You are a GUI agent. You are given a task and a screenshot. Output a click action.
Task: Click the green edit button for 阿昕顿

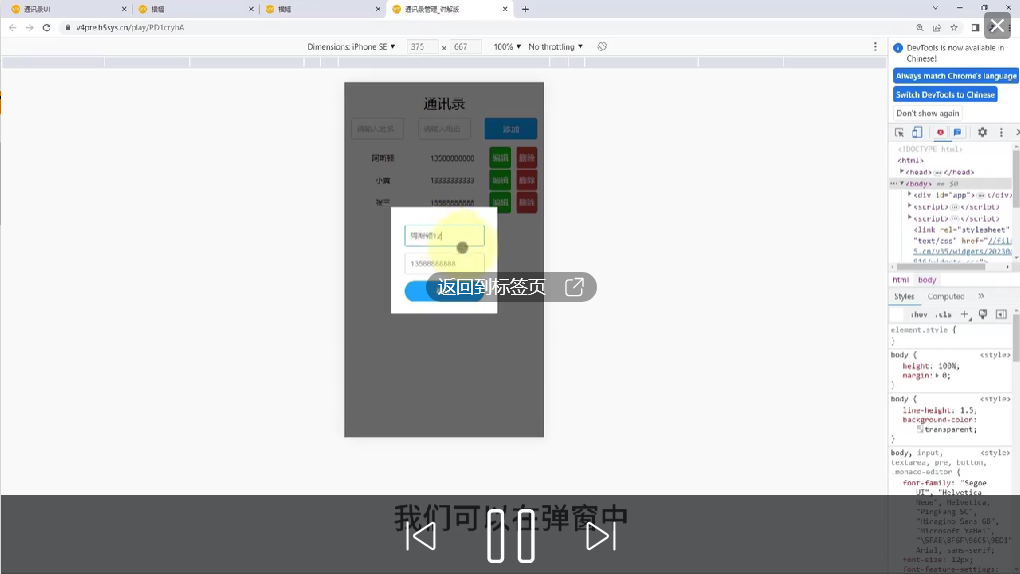[500, 158]
